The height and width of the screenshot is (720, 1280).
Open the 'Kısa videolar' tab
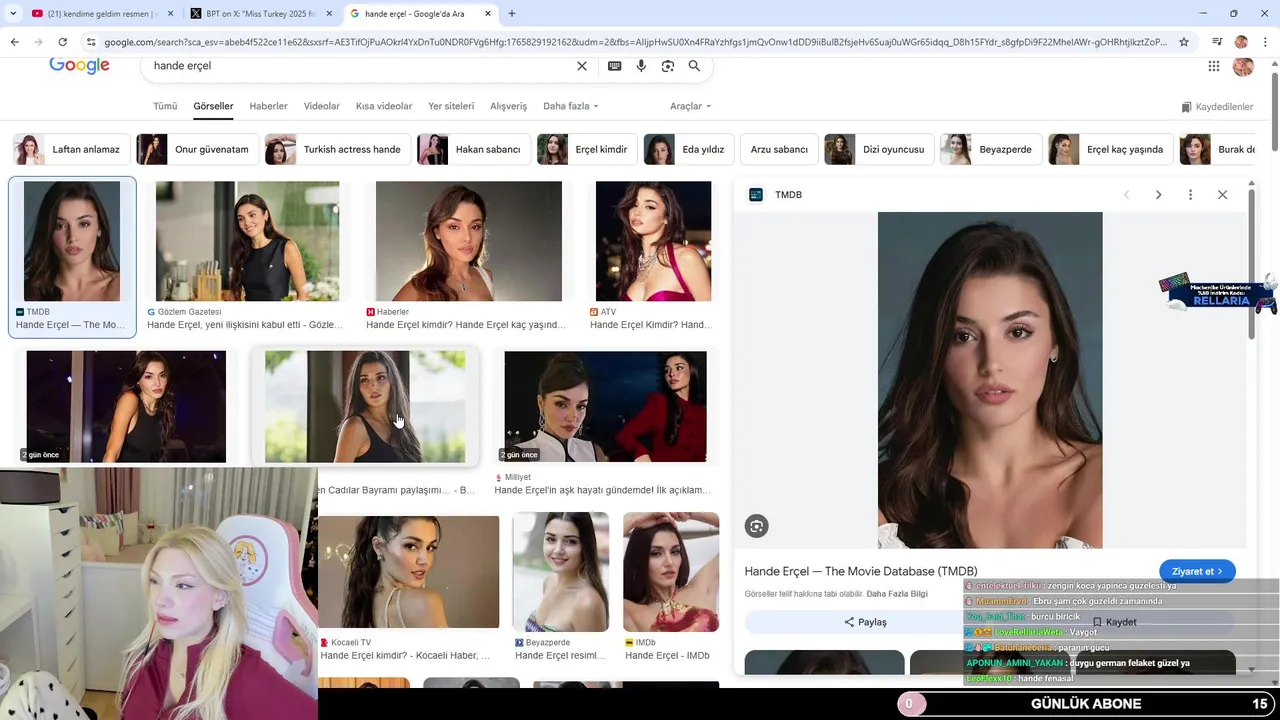point(384,106)
